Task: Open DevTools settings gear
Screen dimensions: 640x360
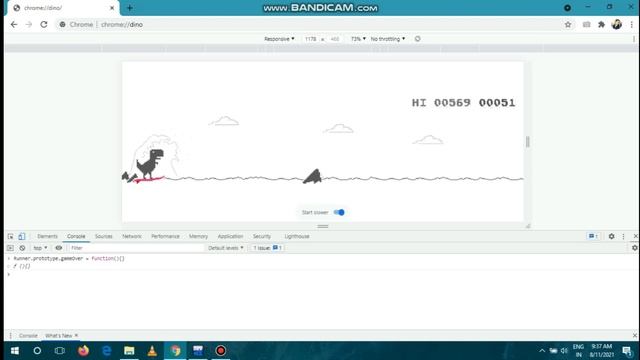Action: click(x=611, y=236)
